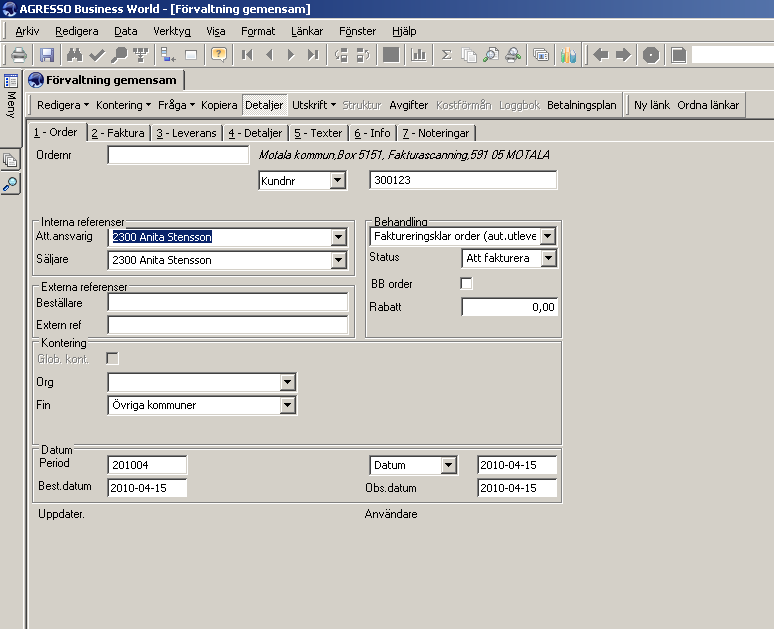Toggle the Glob. kont. checkbox
This screenshot has height=629, width=774.
point(113,358)
